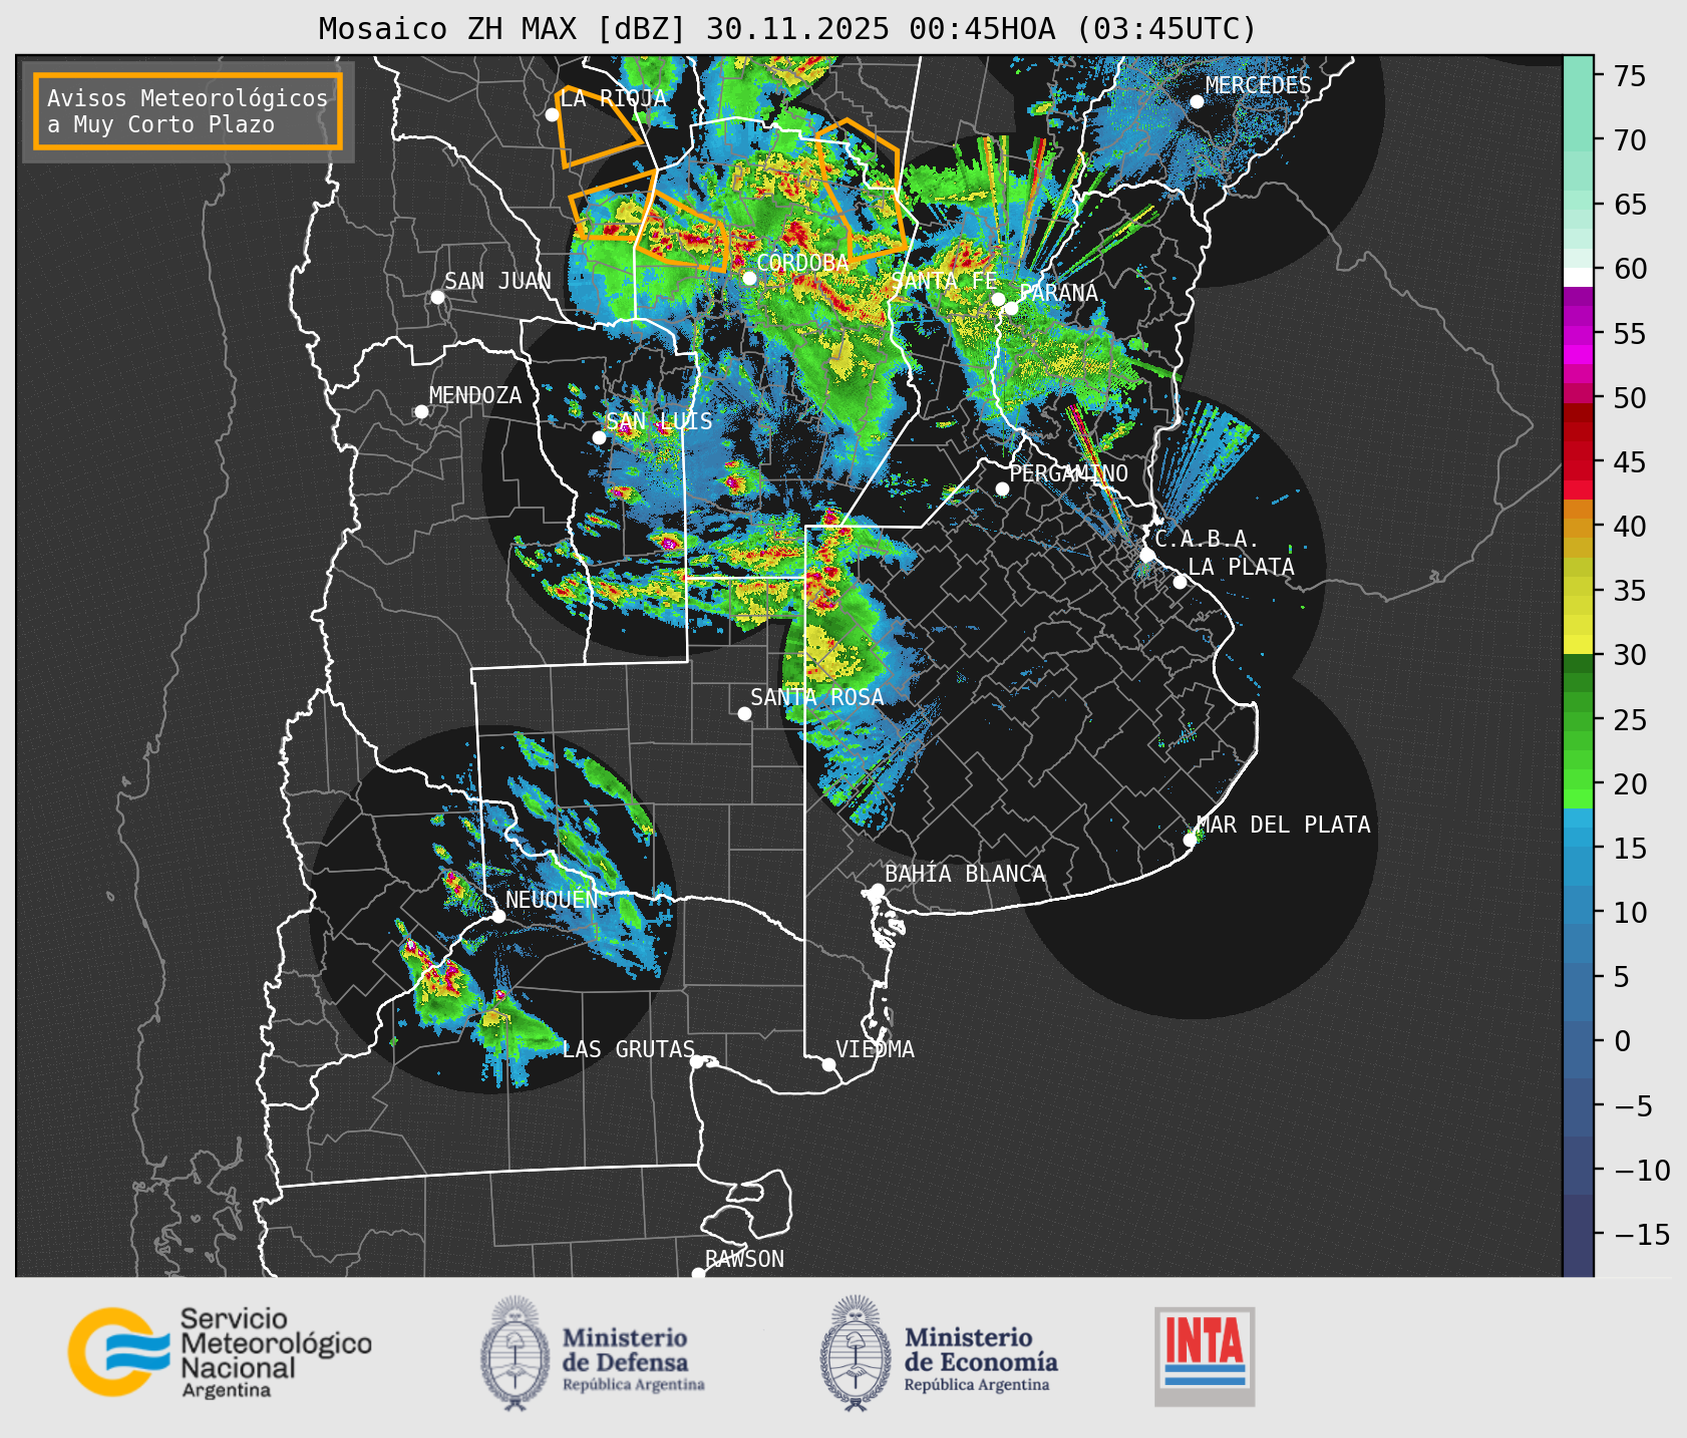Click the LA RIOJA city label
Viewport: 1687px width, 1438px height.
(612, 98)
